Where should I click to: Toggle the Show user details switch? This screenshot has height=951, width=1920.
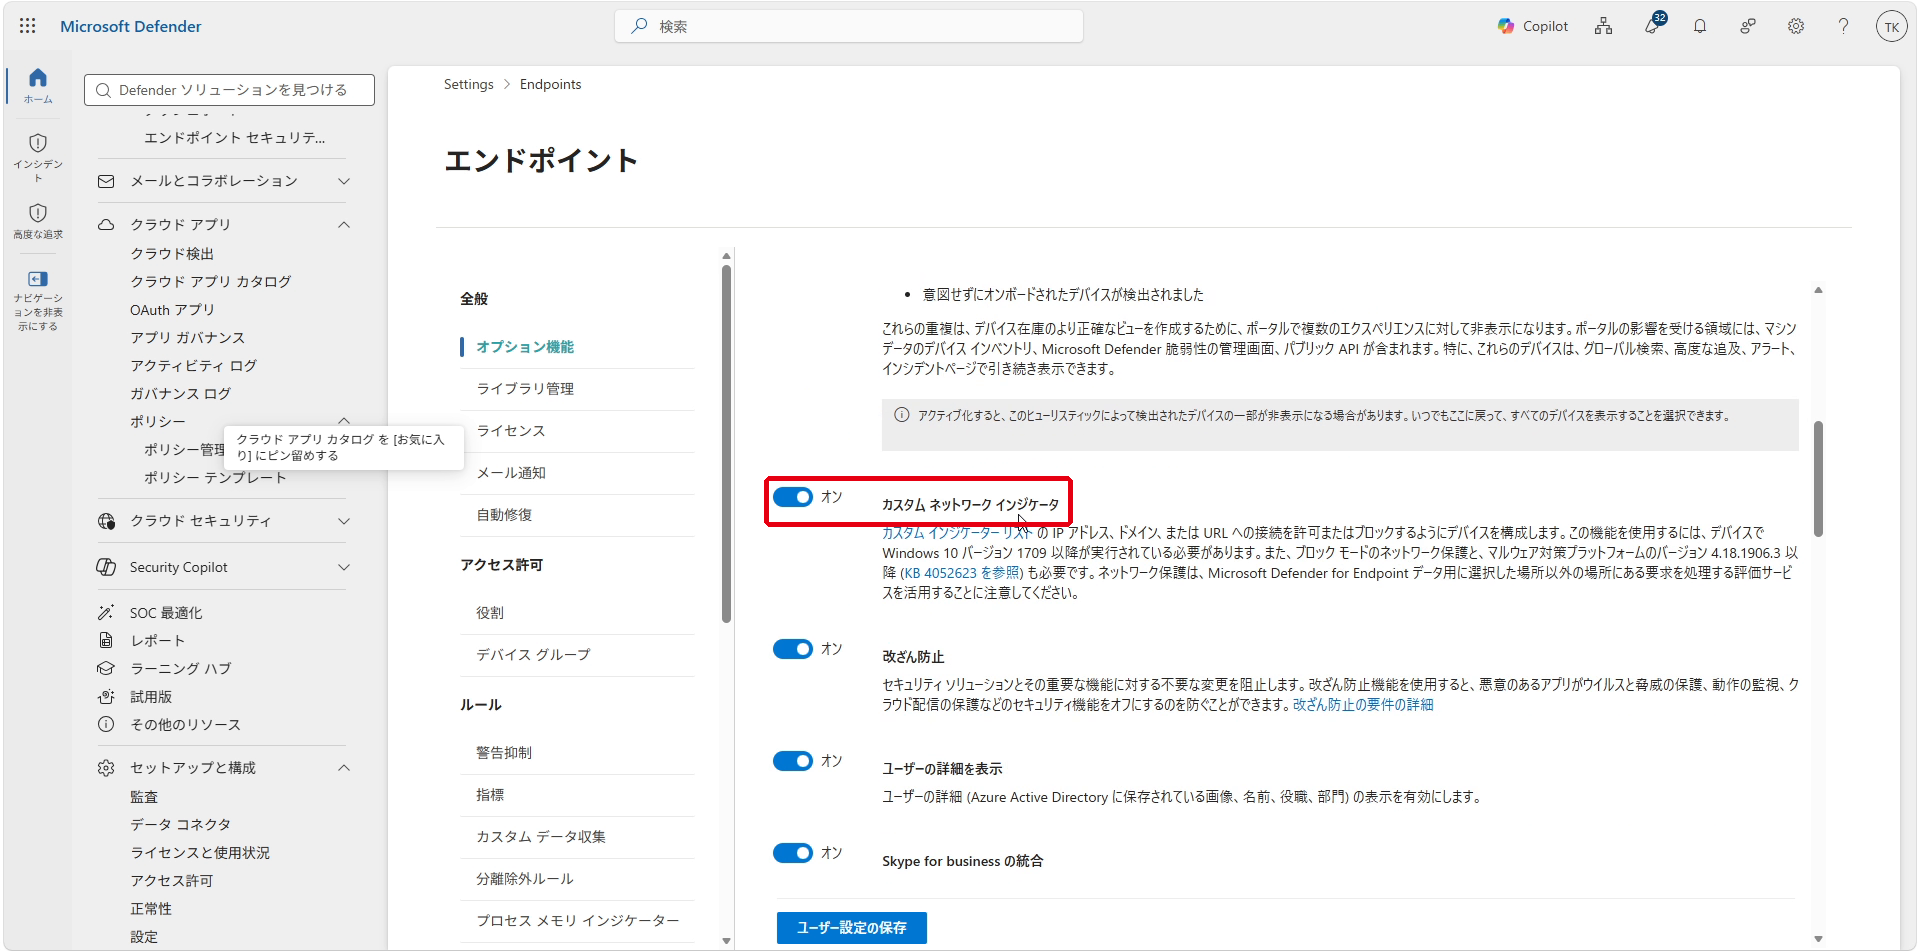pyautogui.click(x=793, y=761)
